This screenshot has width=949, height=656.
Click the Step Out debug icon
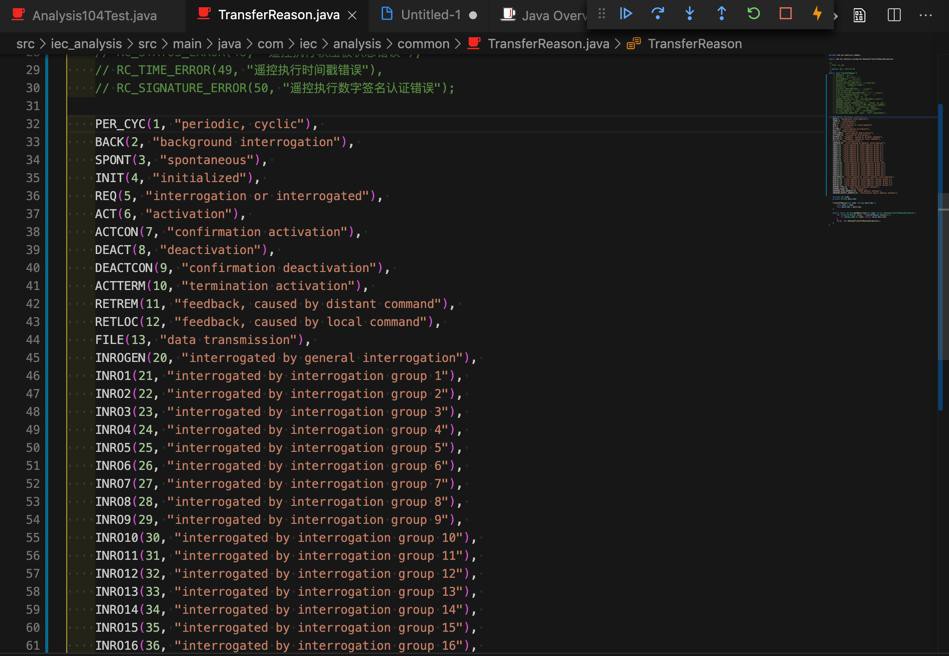(721, 13)
